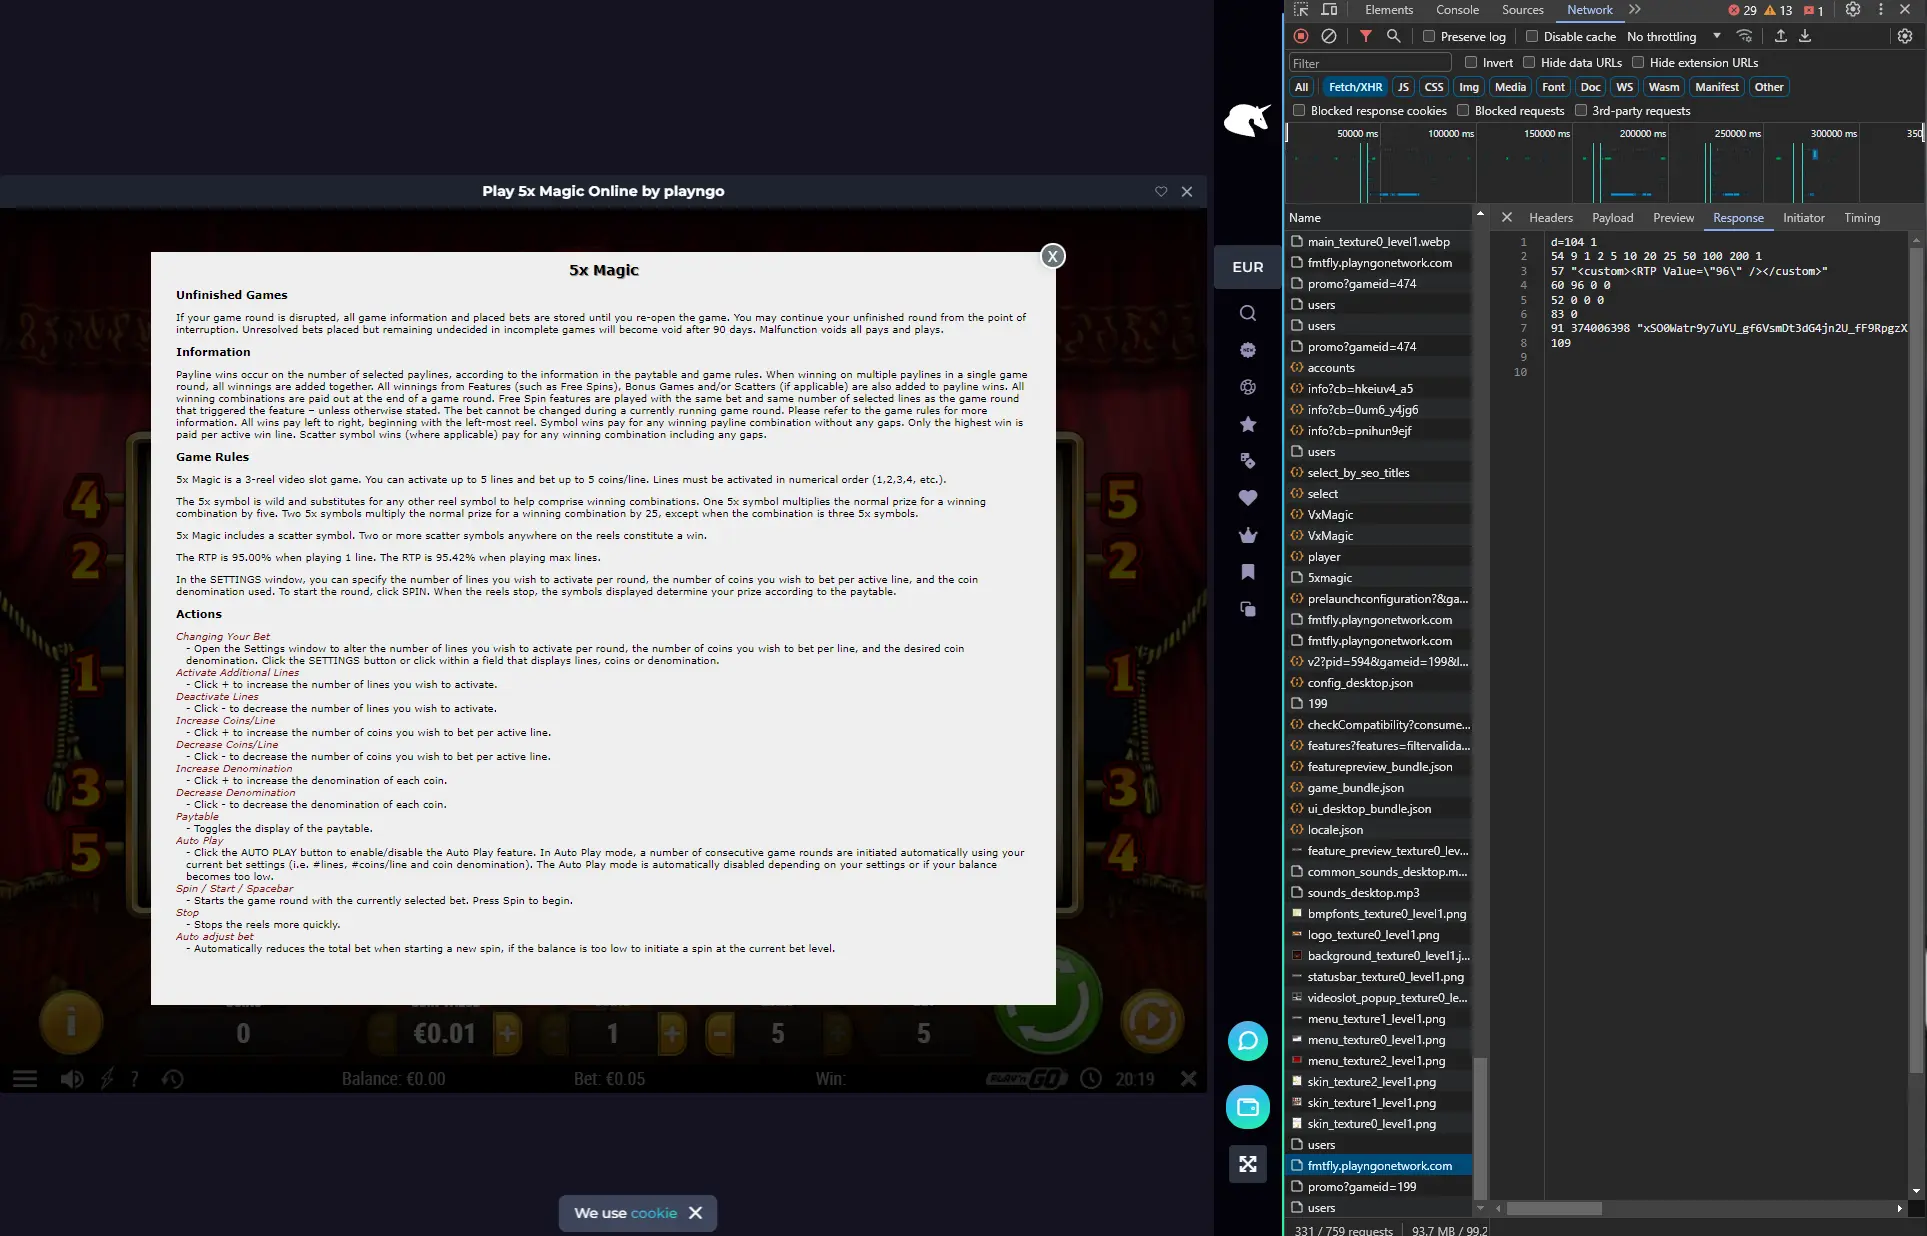Check the Invert filter checkbox
1927x1236 pixels.
(1471, 62)
